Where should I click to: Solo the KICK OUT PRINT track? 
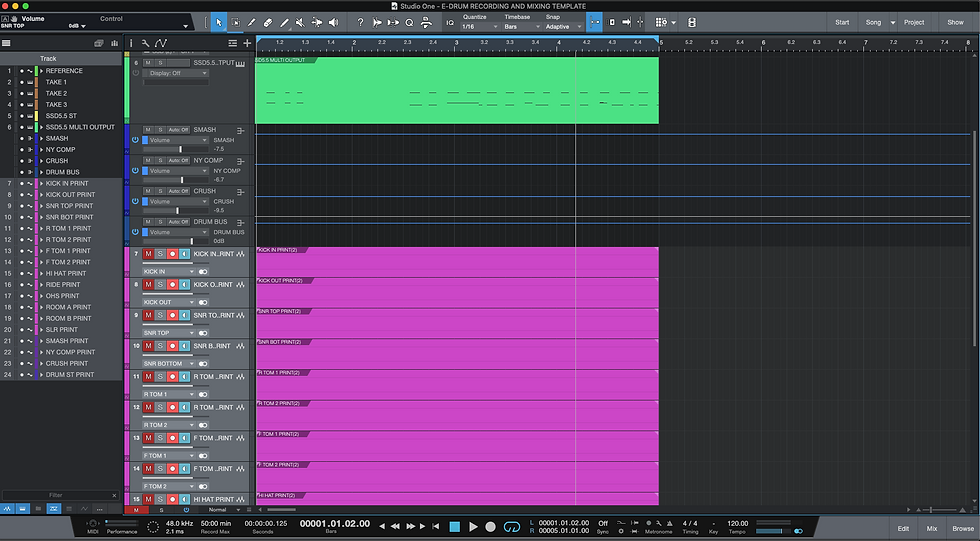160,284
